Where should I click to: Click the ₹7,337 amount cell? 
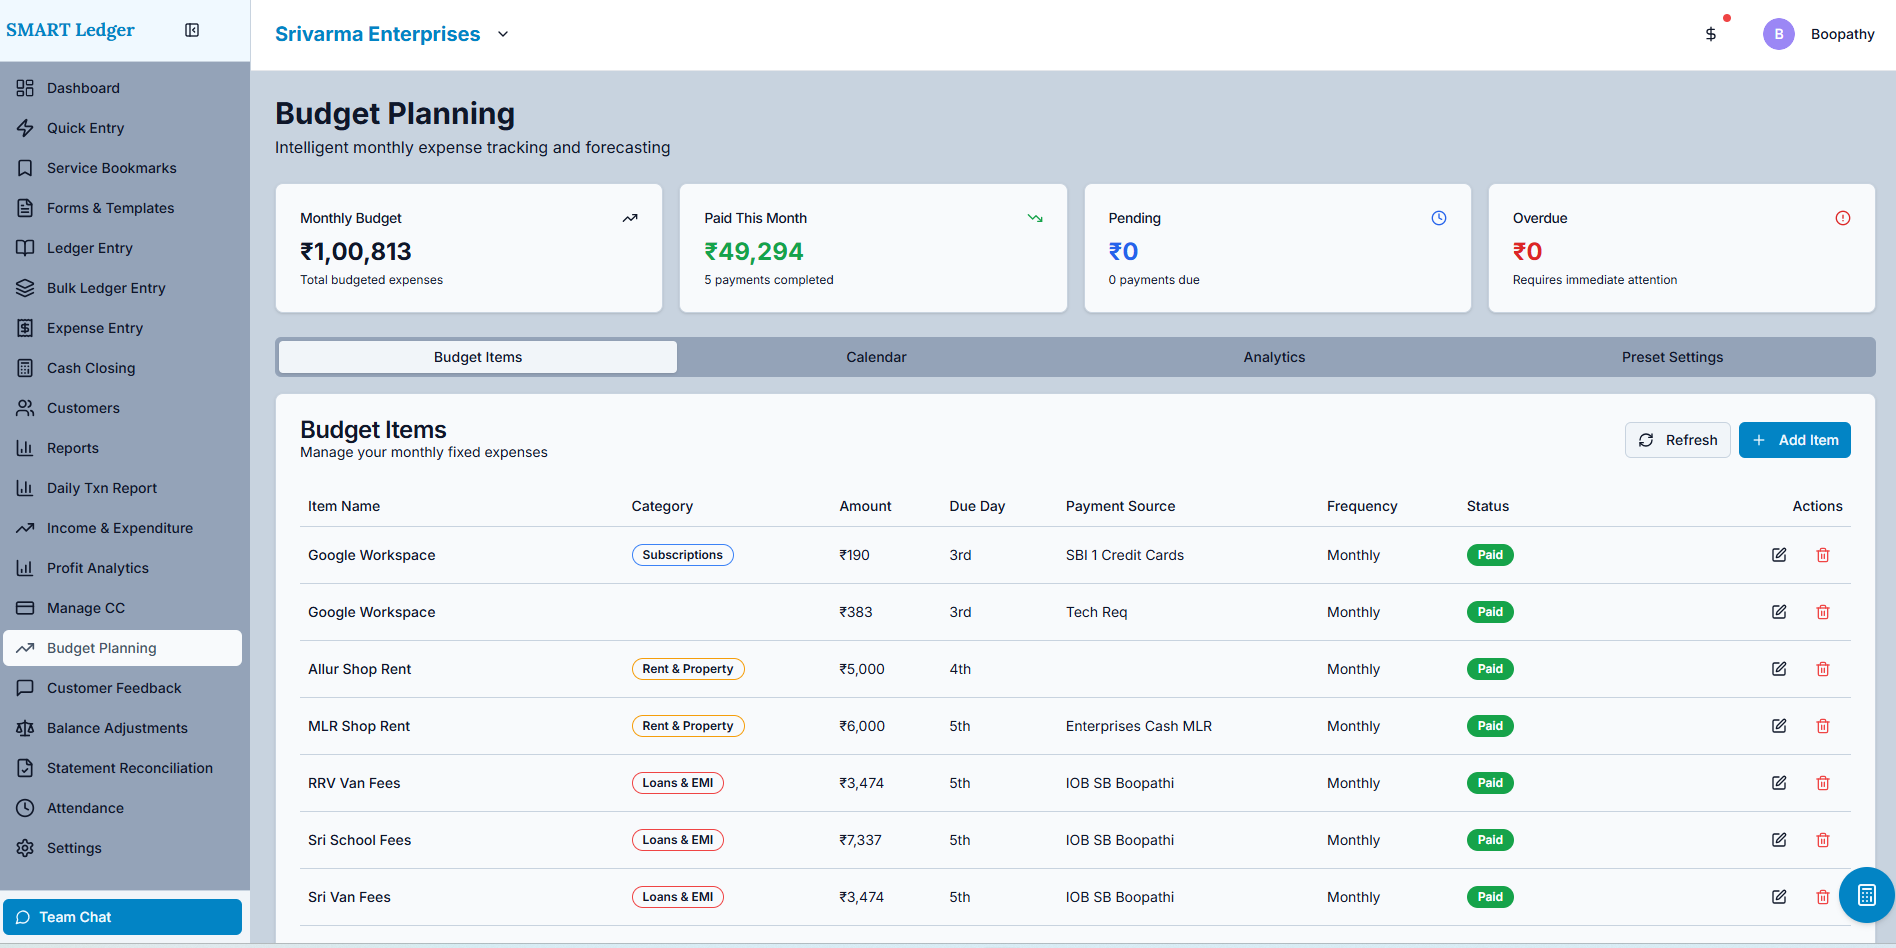click(x=861, y=840)
